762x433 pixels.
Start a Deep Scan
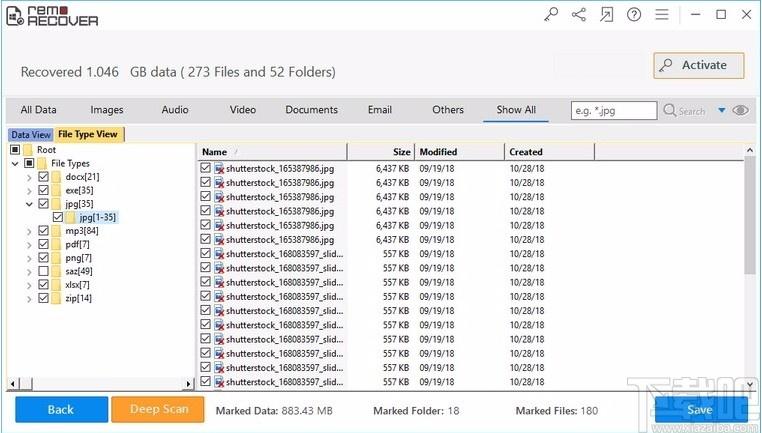click(x=158, y=409)
